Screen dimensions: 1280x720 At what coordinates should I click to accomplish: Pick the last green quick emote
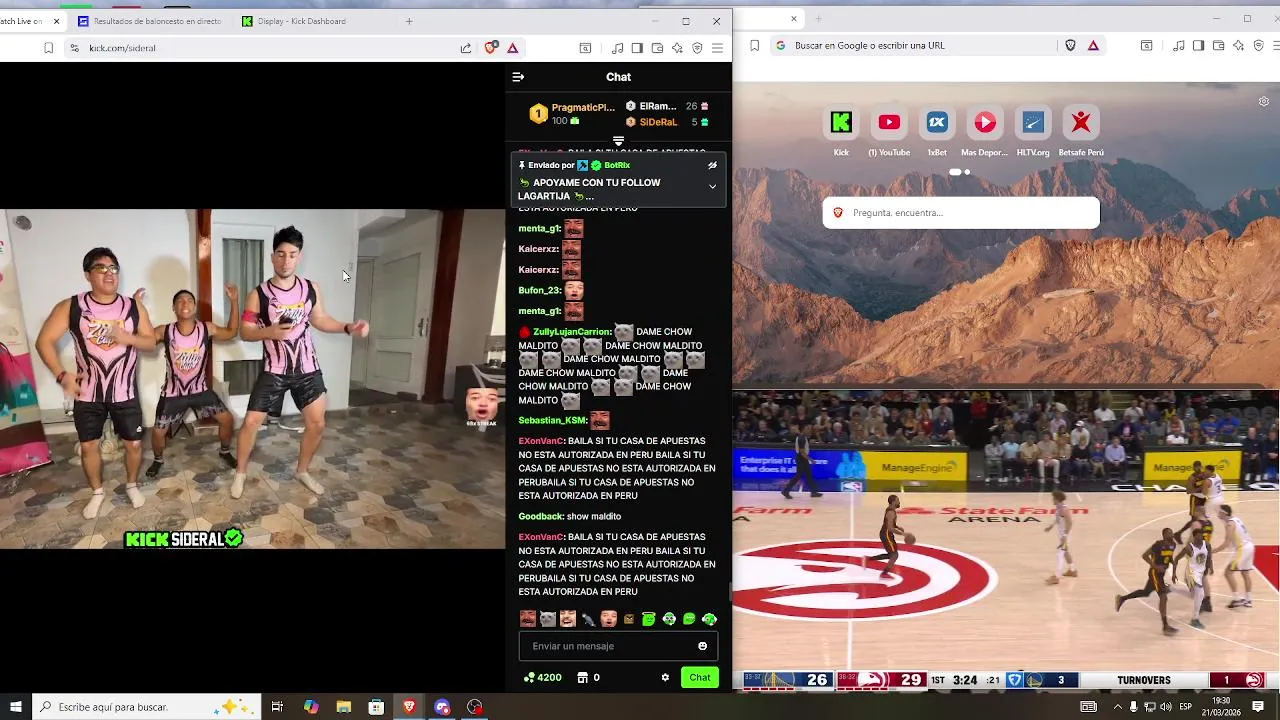point(709,619)
